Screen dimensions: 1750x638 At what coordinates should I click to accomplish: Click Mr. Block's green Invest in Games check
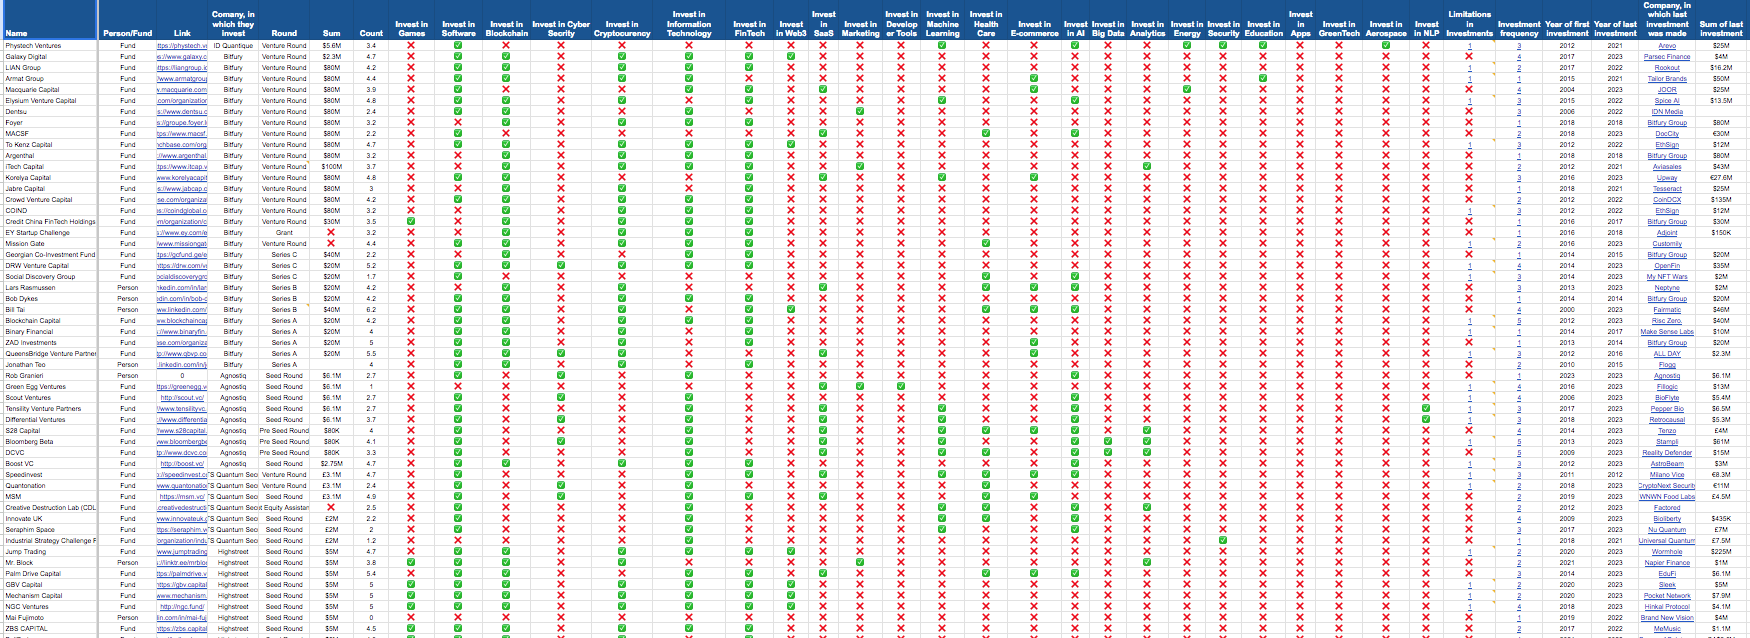pyautogui.click(x=411, y=563)
